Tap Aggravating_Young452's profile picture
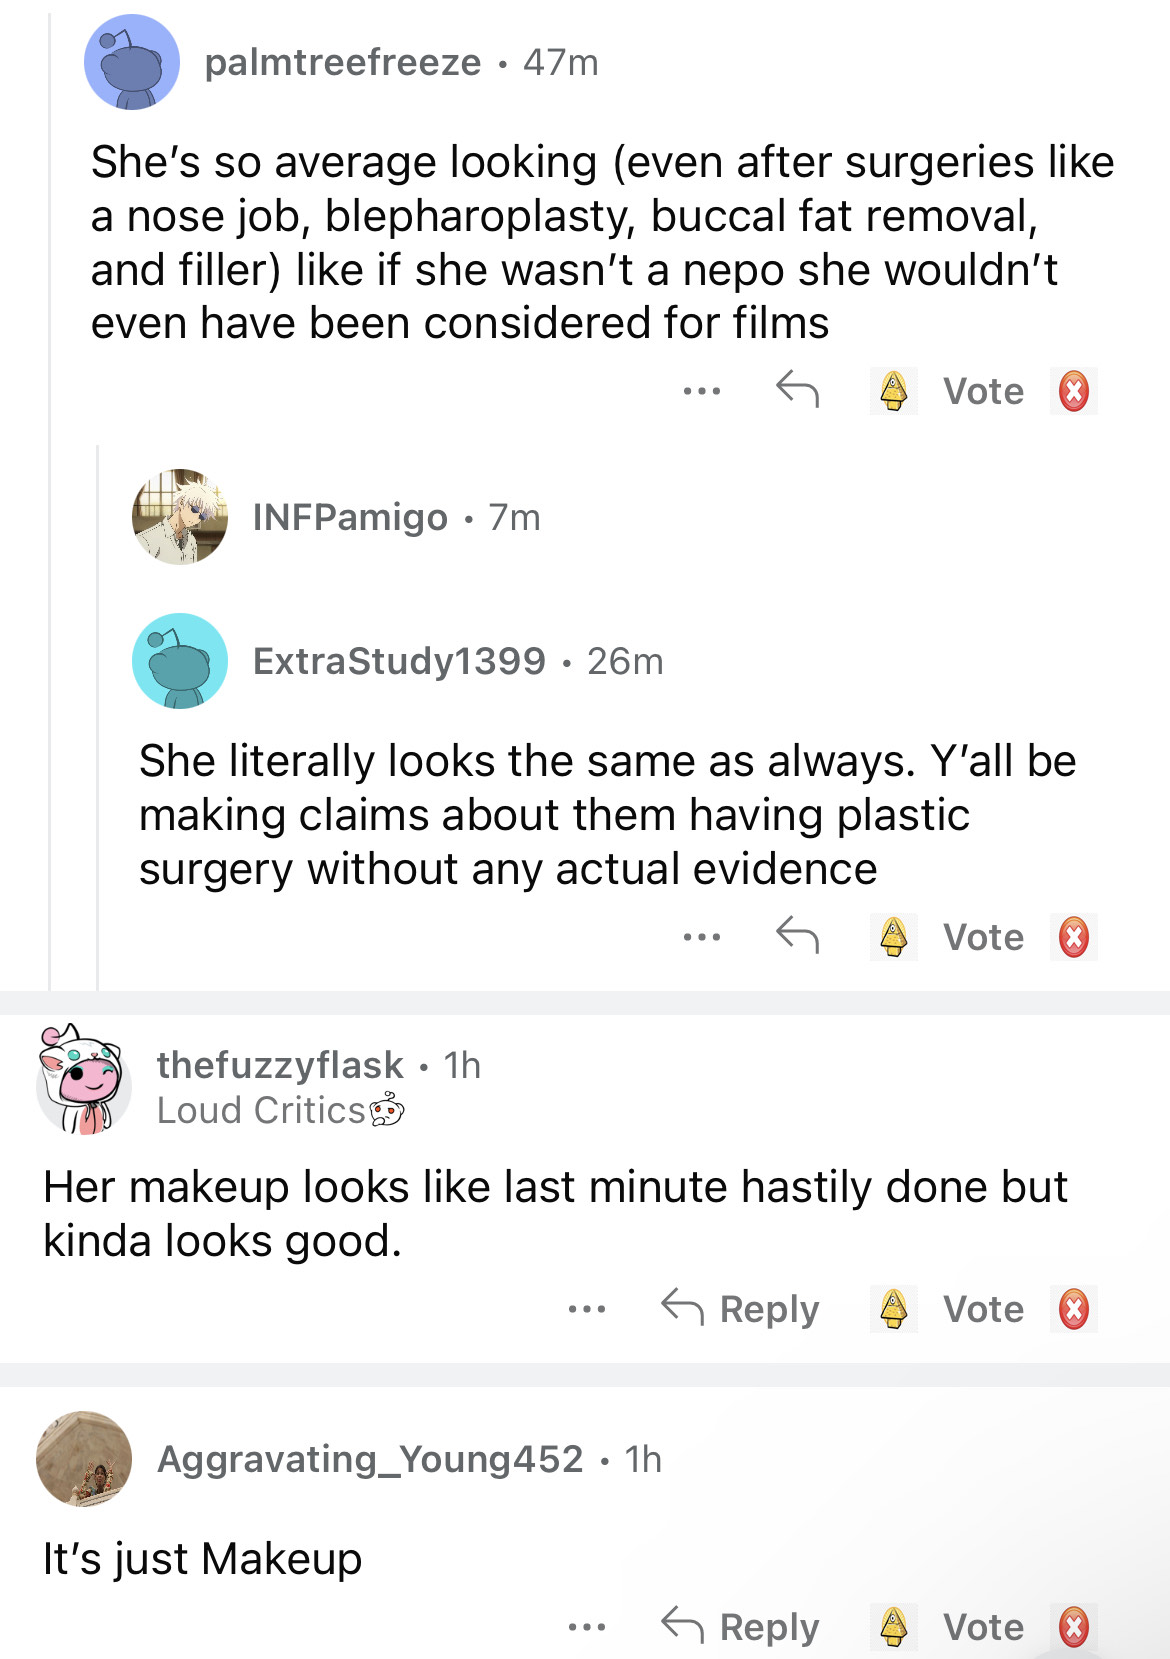1170x1659 pixels. click(x=84, y=1459)
